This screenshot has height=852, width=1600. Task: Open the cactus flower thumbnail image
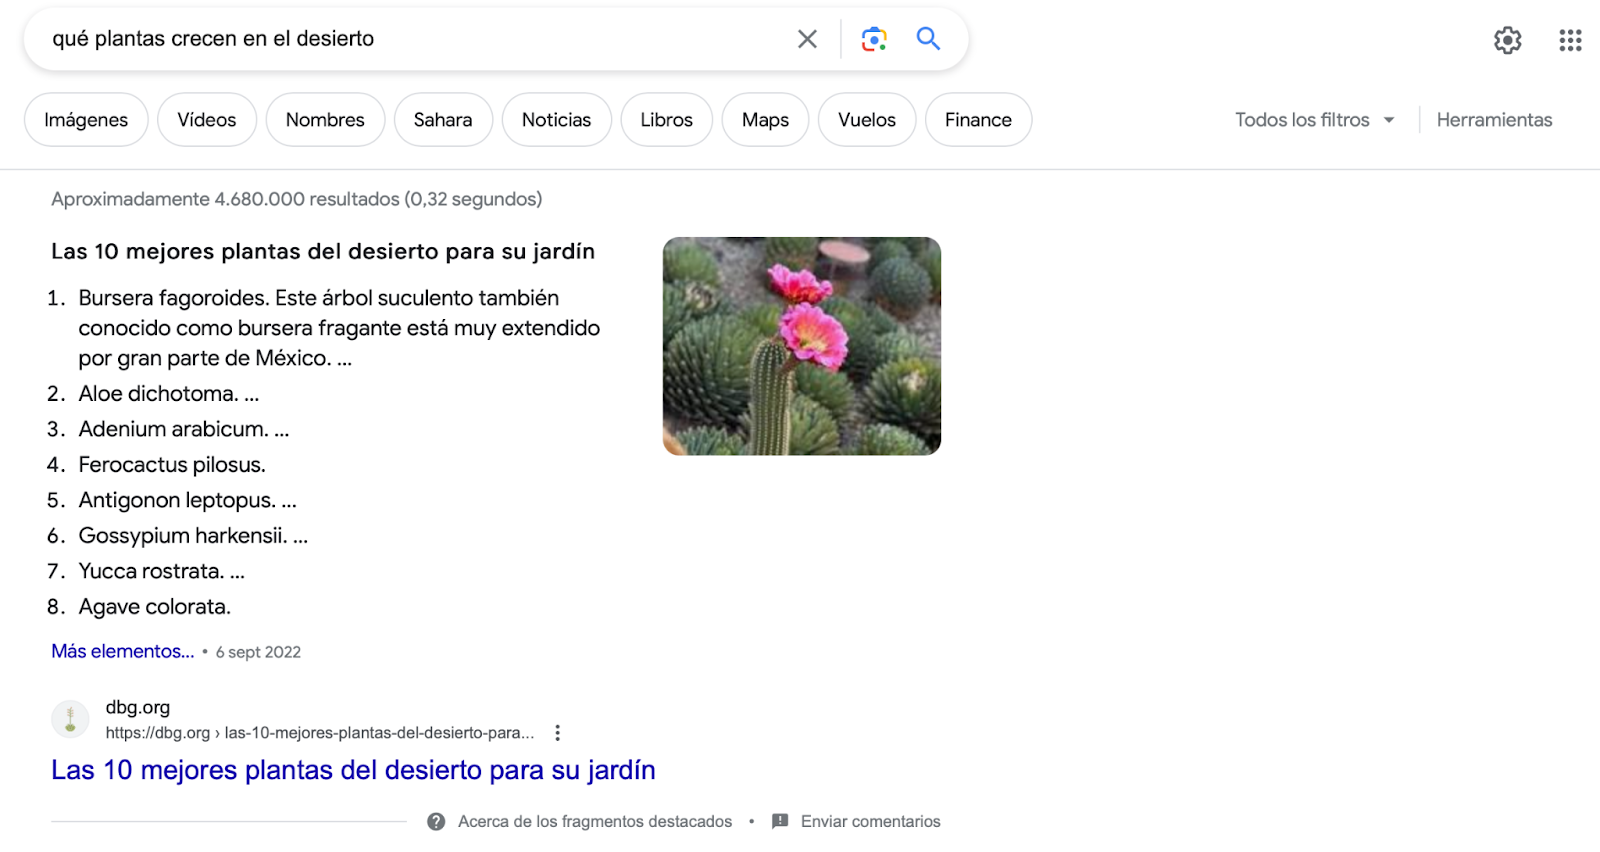(802, 346)
